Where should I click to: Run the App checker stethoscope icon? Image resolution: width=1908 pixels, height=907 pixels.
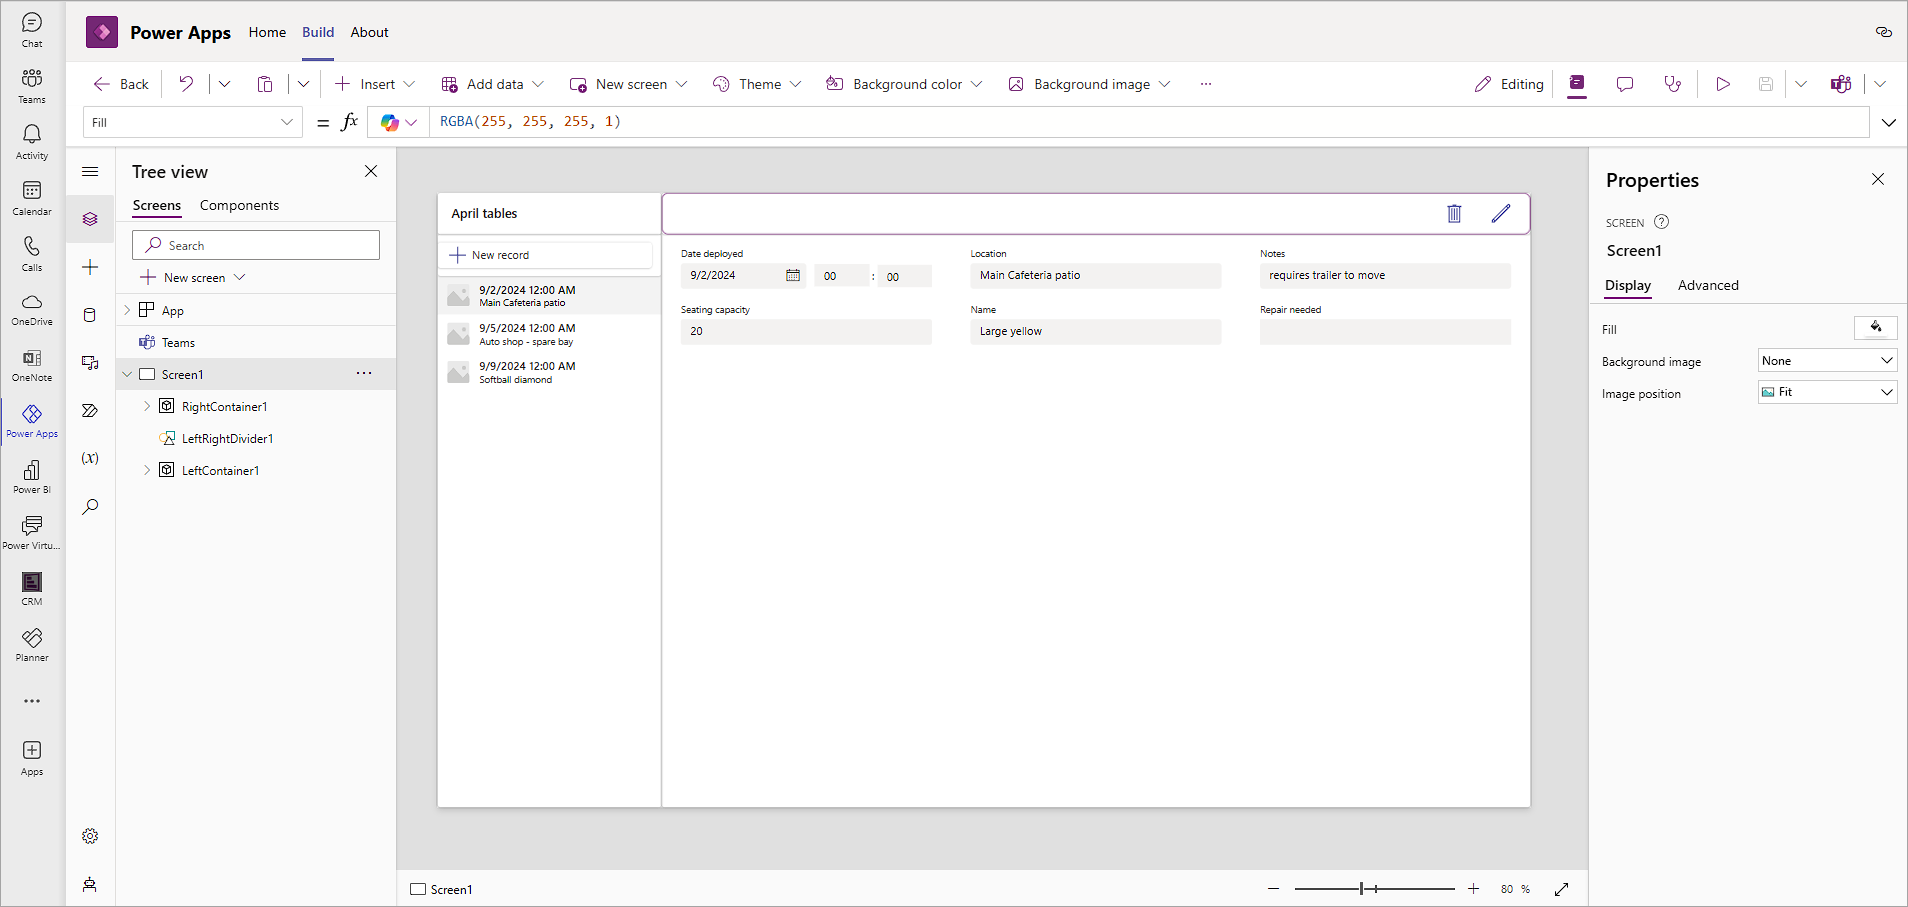click(x=1673, y=84)
